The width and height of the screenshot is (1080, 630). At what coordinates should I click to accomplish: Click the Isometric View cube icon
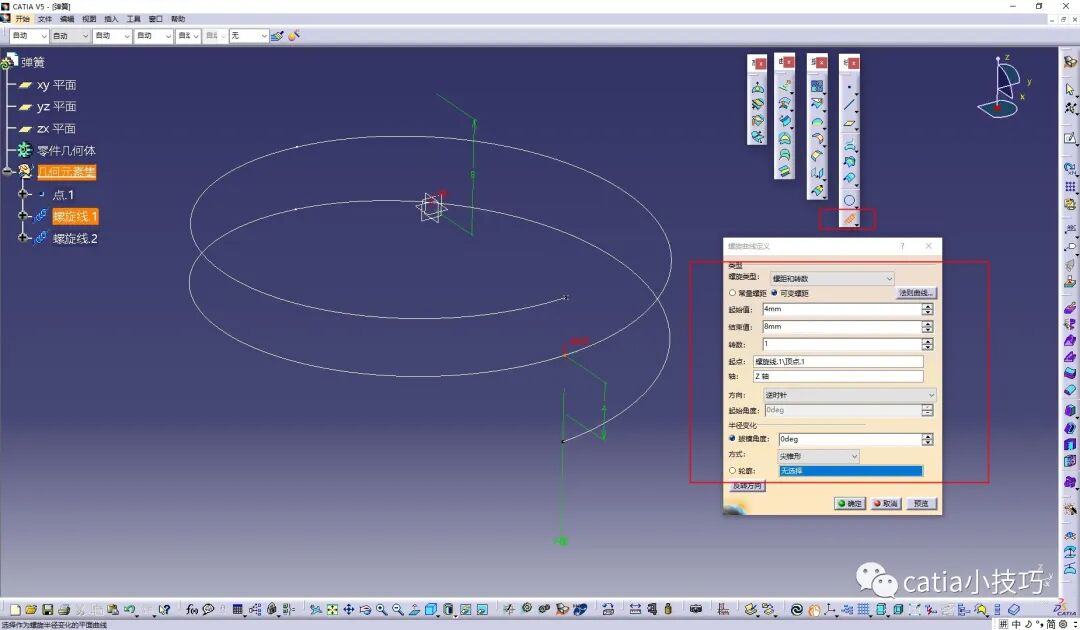[x=431, y=609]
